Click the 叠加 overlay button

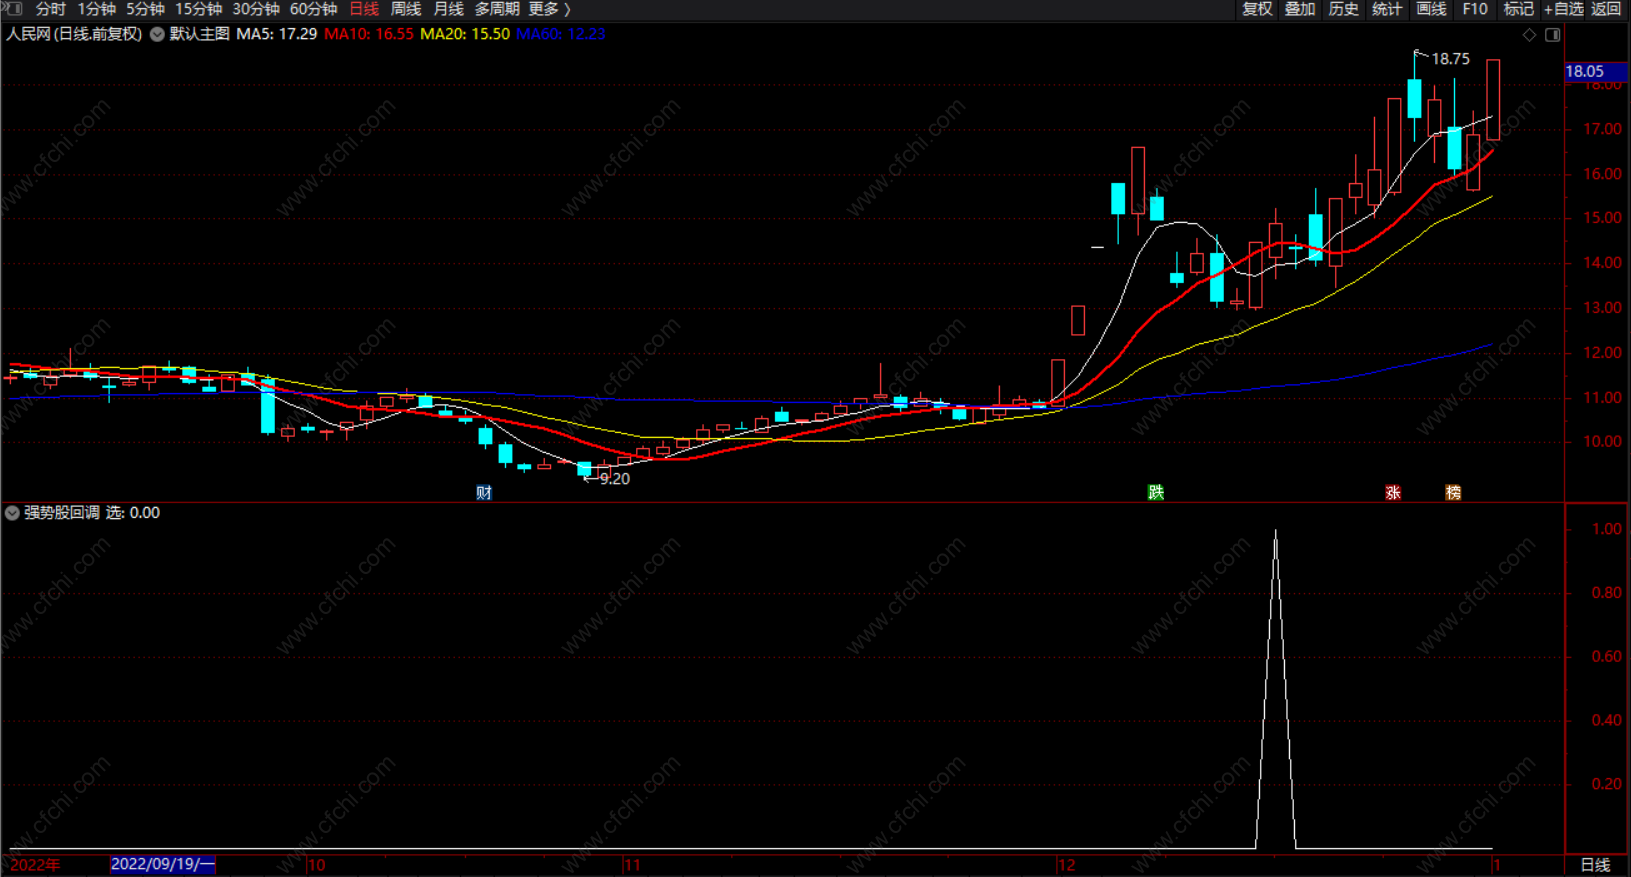[x=1300, y=9]
